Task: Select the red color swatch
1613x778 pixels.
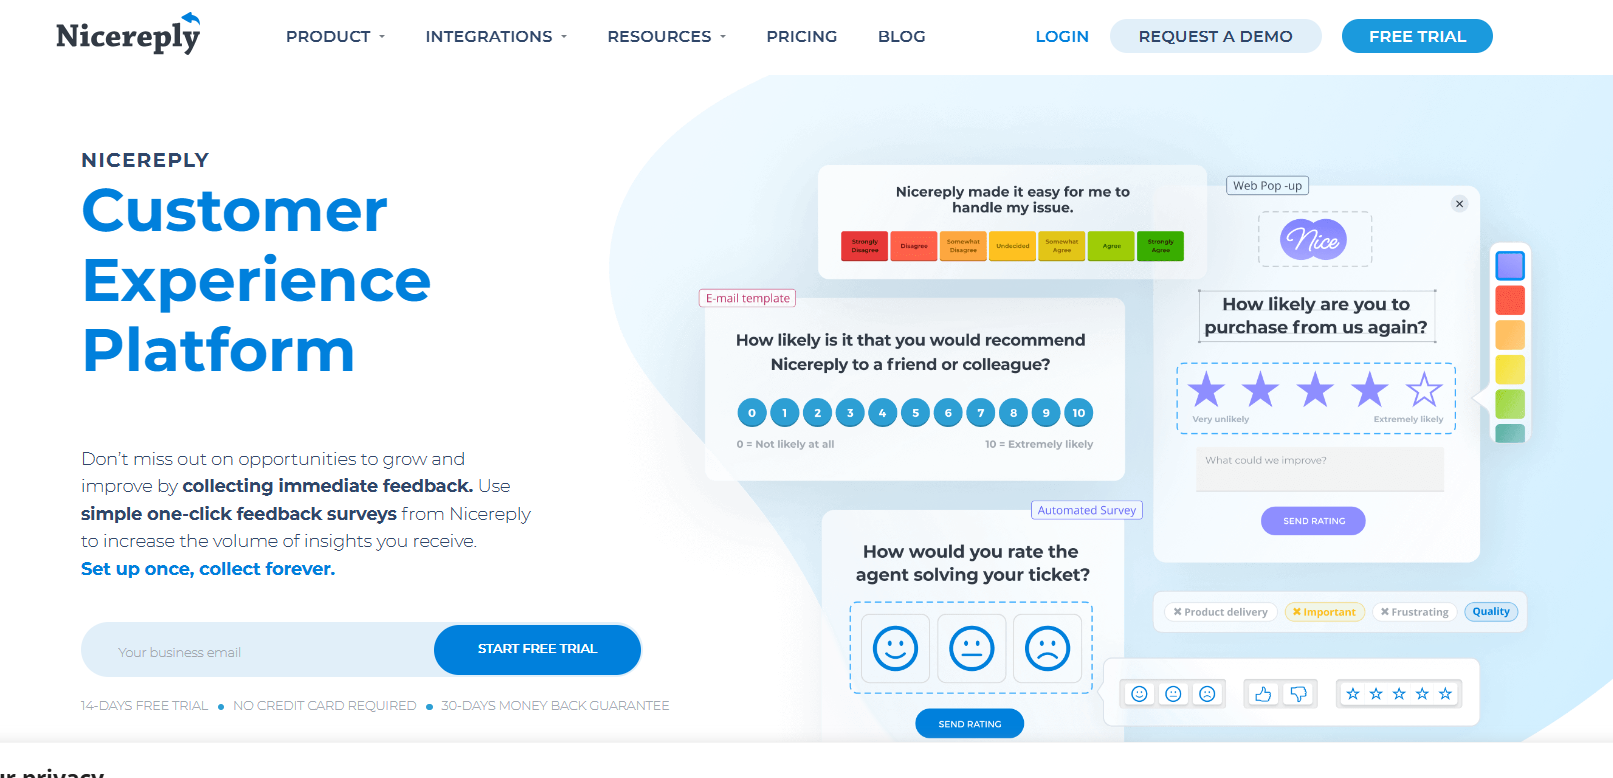Action: 1509,300
